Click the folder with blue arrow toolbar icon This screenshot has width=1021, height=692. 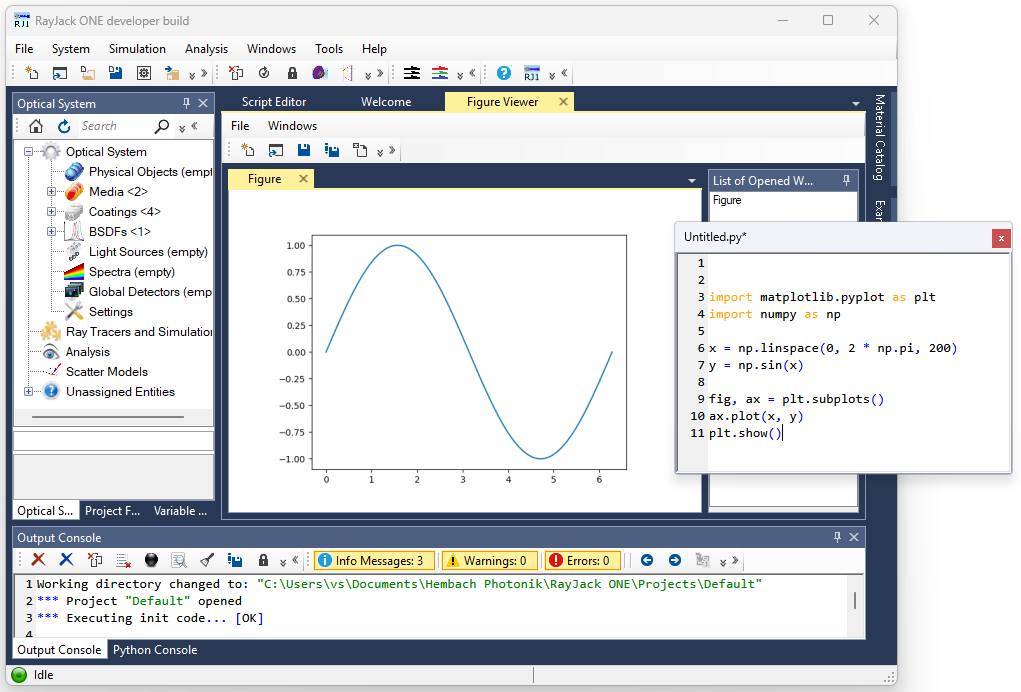(x=172, y=73)
